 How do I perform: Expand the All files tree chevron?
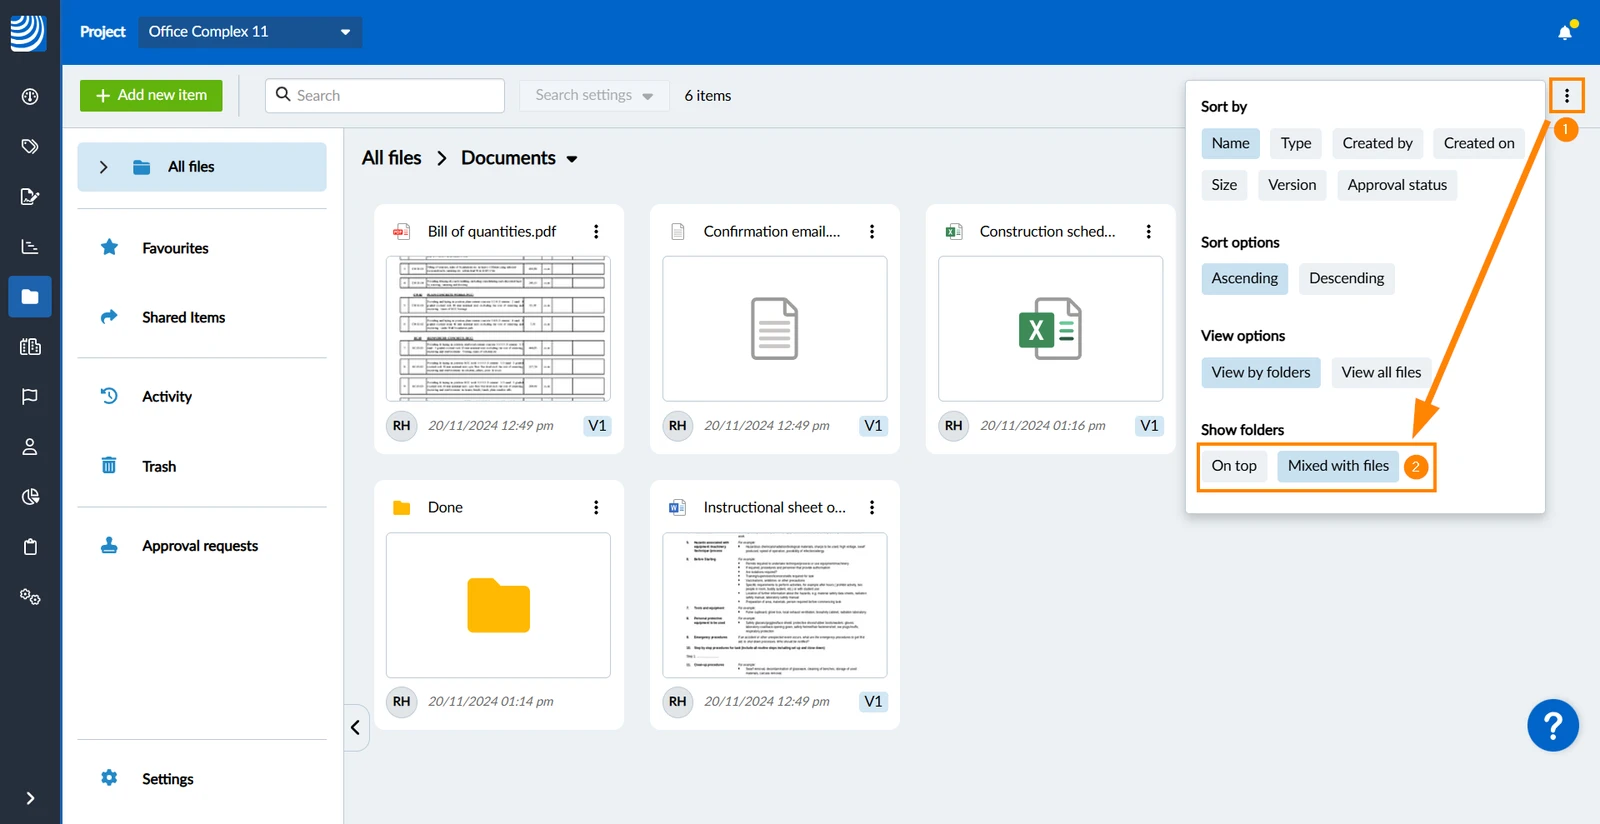pyautogui.click(x=104, y=167)
